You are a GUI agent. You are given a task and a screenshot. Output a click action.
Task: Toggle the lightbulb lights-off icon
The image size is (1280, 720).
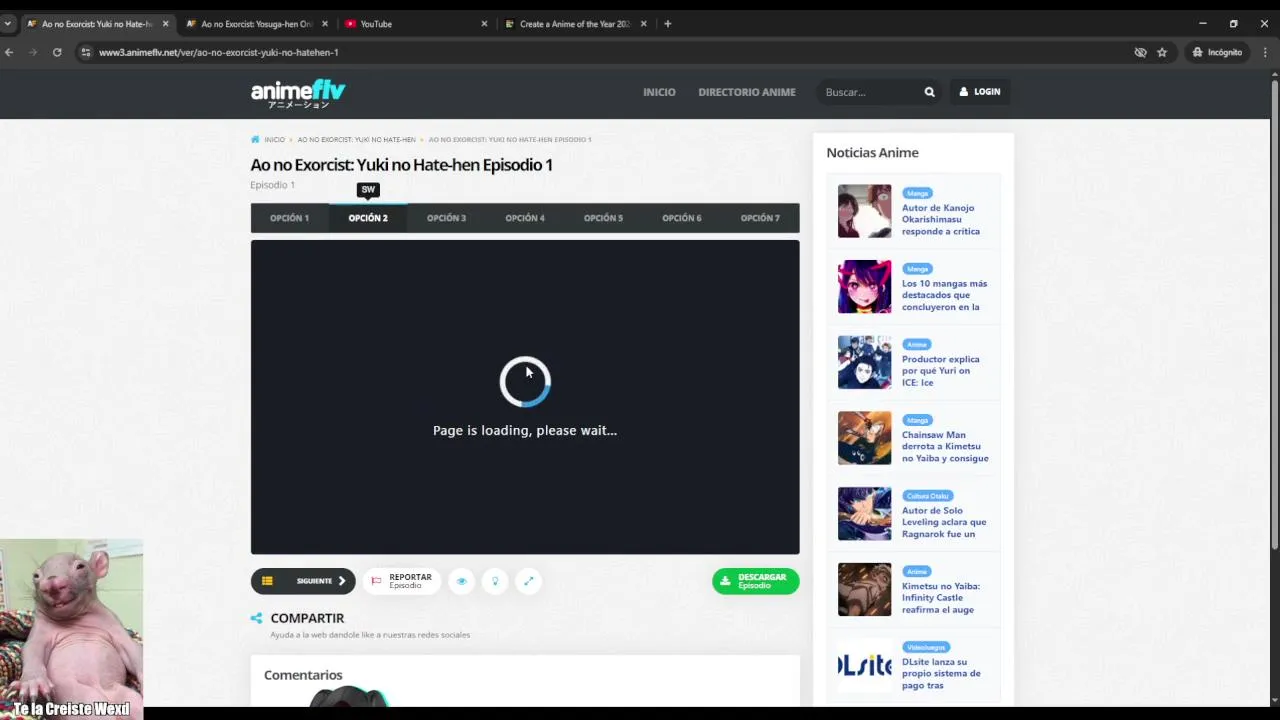(x=495, y=581)
